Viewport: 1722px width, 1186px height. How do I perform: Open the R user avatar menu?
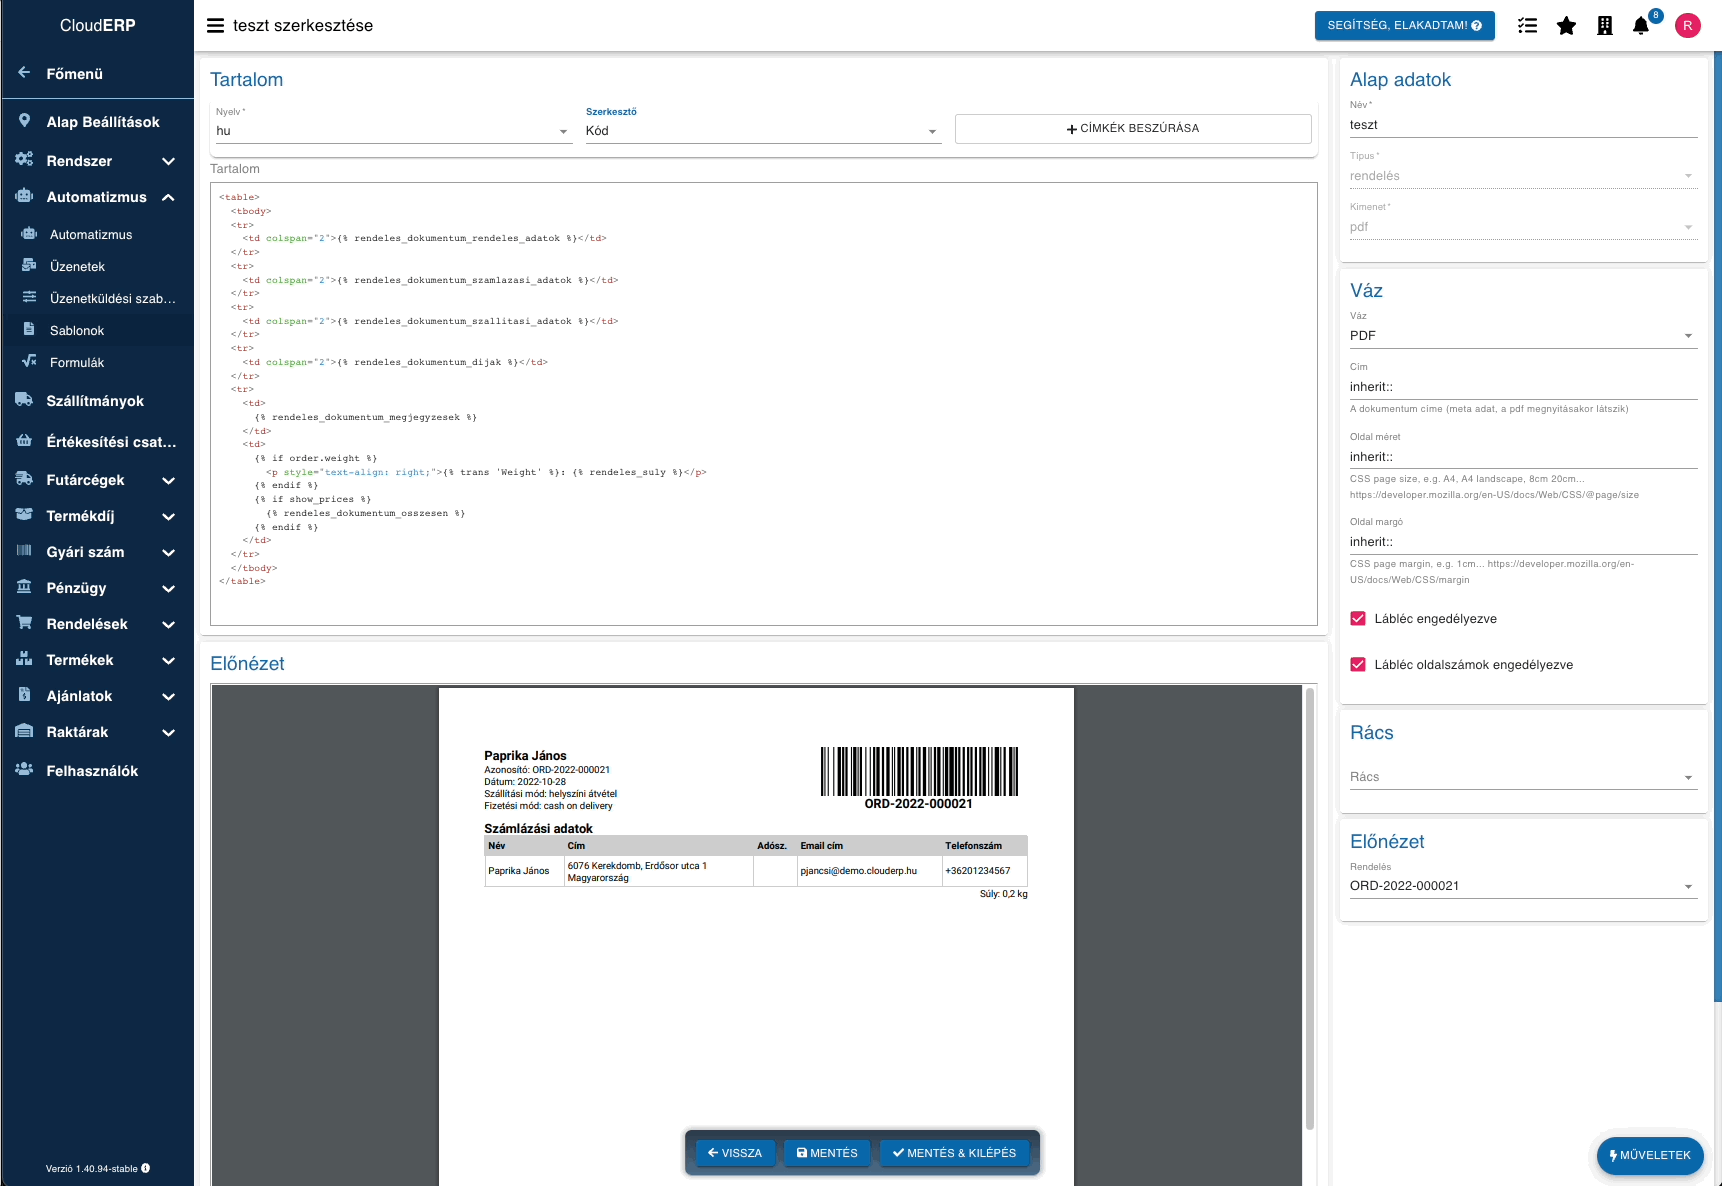click(x=1688, y=25)
